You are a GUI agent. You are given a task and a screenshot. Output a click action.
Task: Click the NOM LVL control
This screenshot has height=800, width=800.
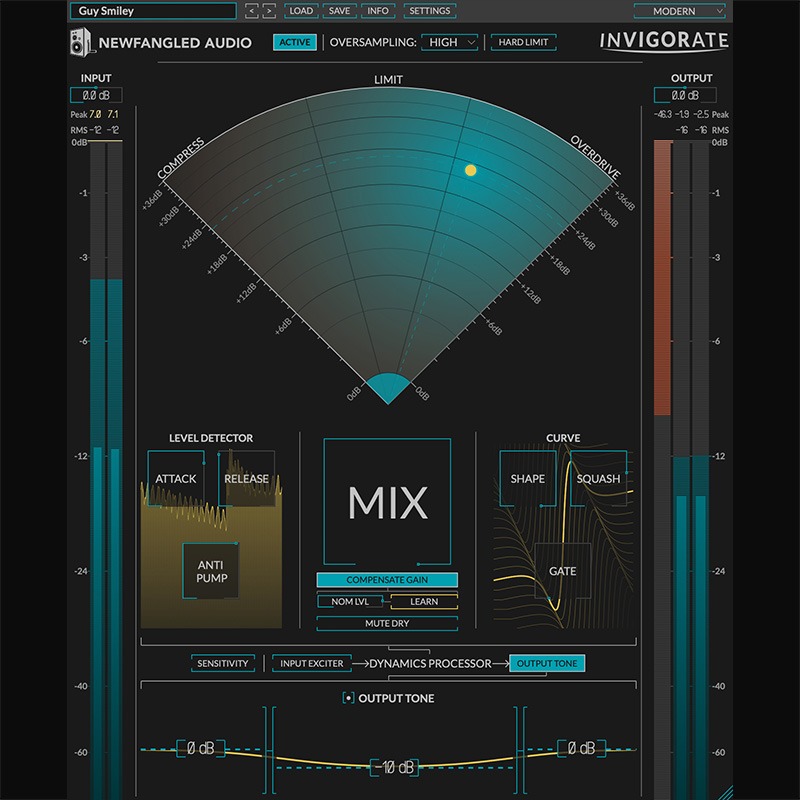(x=350, y=602)
